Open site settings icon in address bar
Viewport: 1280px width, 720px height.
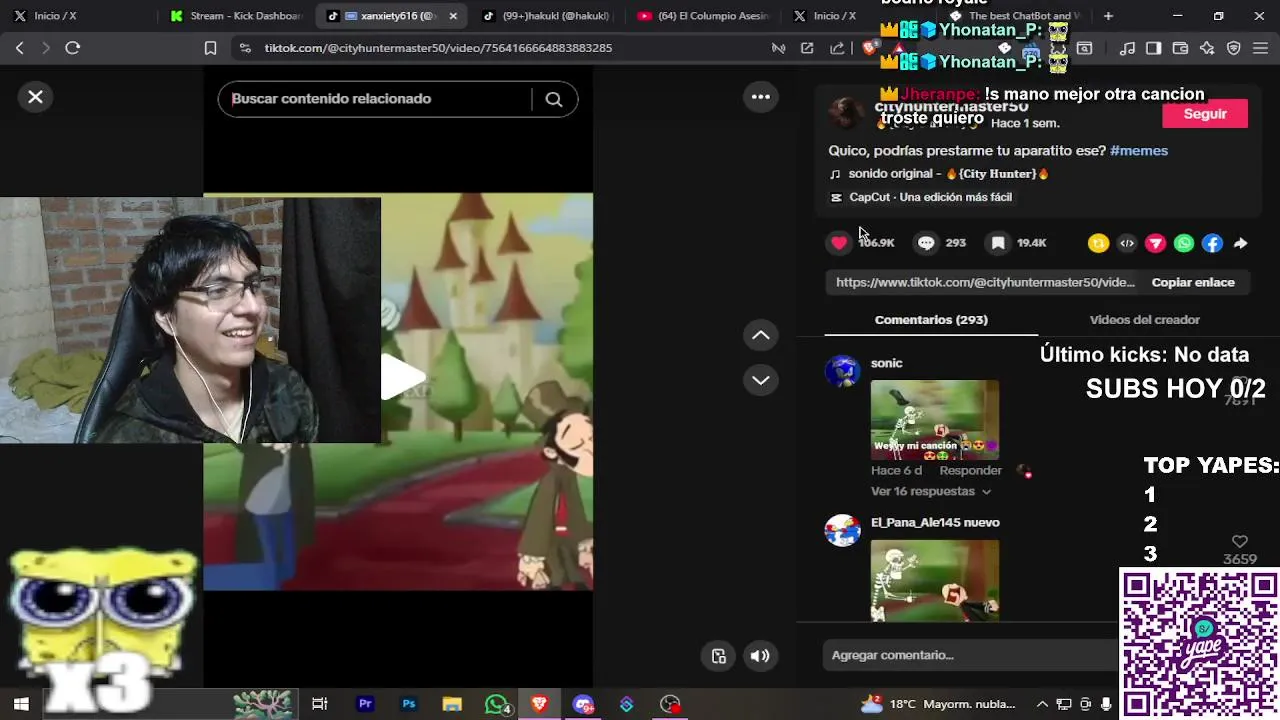[245, 48]
